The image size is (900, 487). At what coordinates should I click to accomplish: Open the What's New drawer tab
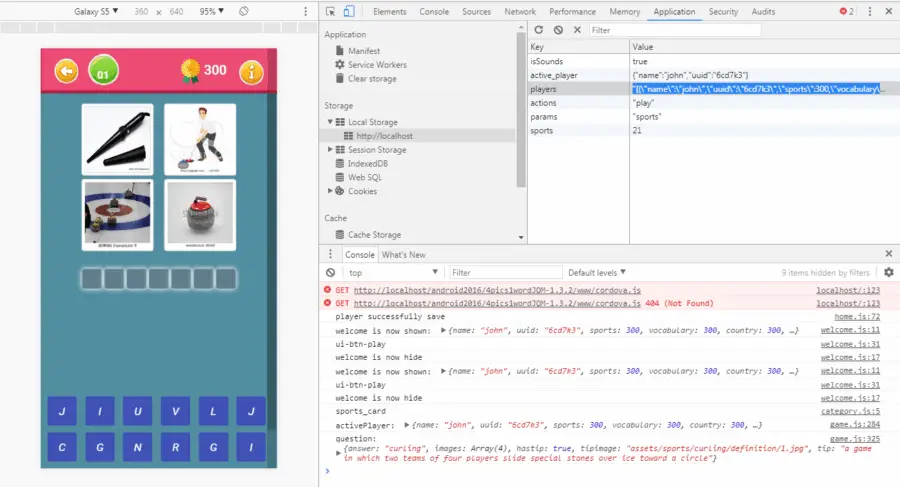403,254
